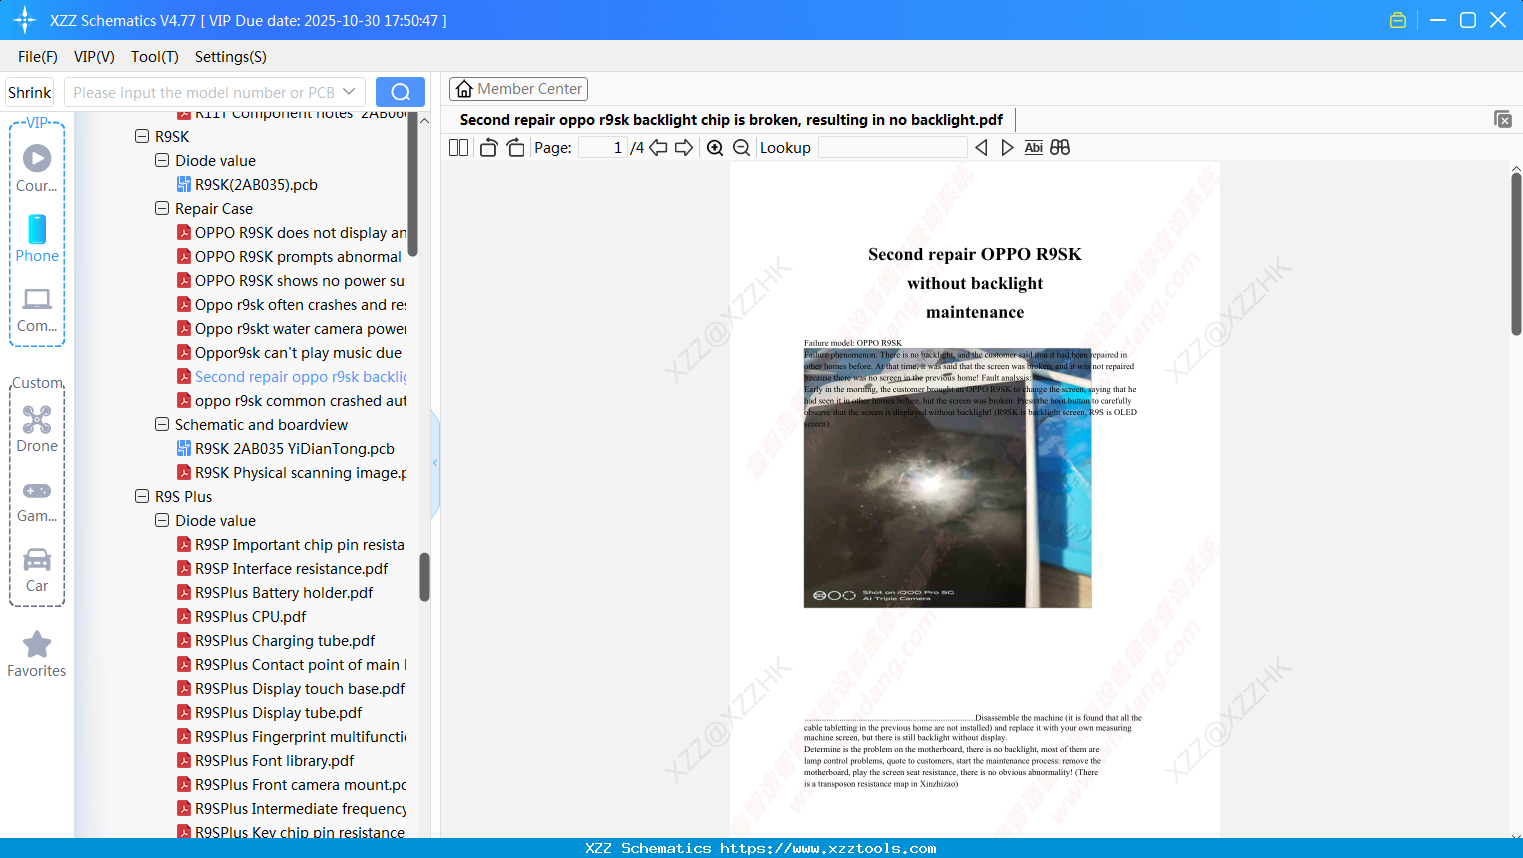Find previous lookup match

pos(981,148)
